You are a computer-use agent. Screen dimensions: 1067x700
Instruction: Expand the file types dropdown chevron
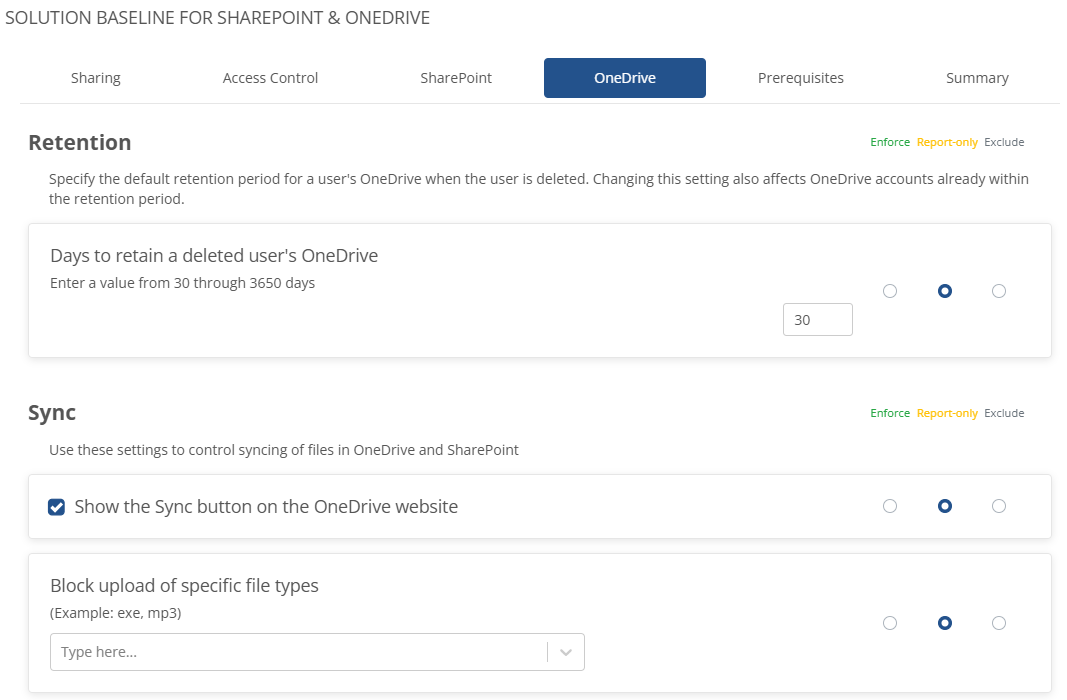pyautogui.click(x=565, y=652)
